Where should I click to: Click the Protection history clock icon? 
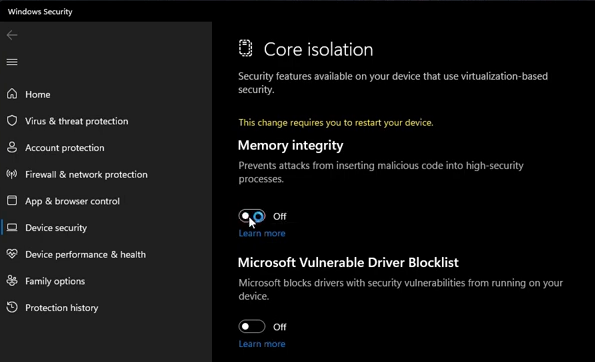point(12,307)
